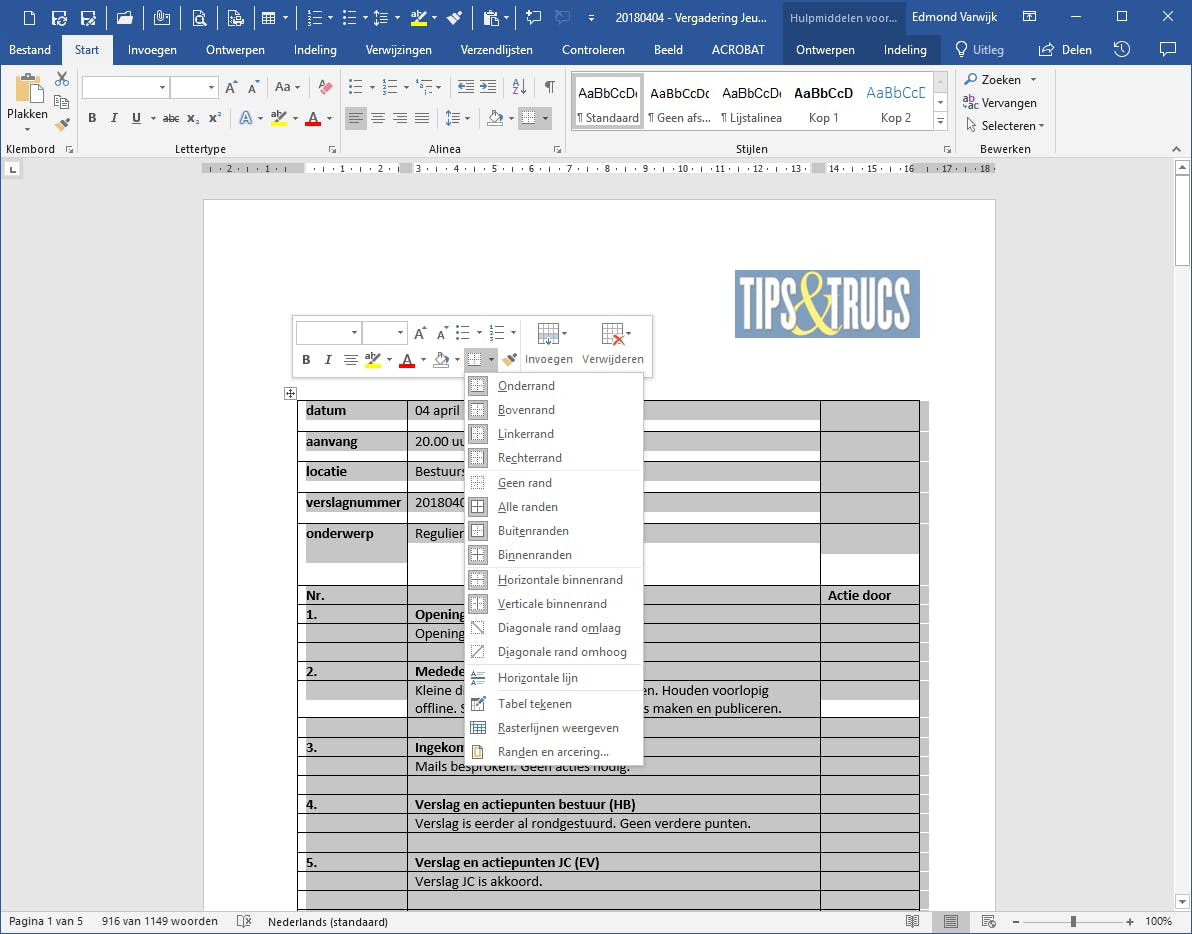Click the TIPS & TRUCS logo image
The height and width of the screenshot is (934, 1192).
(x=827, y=304)
